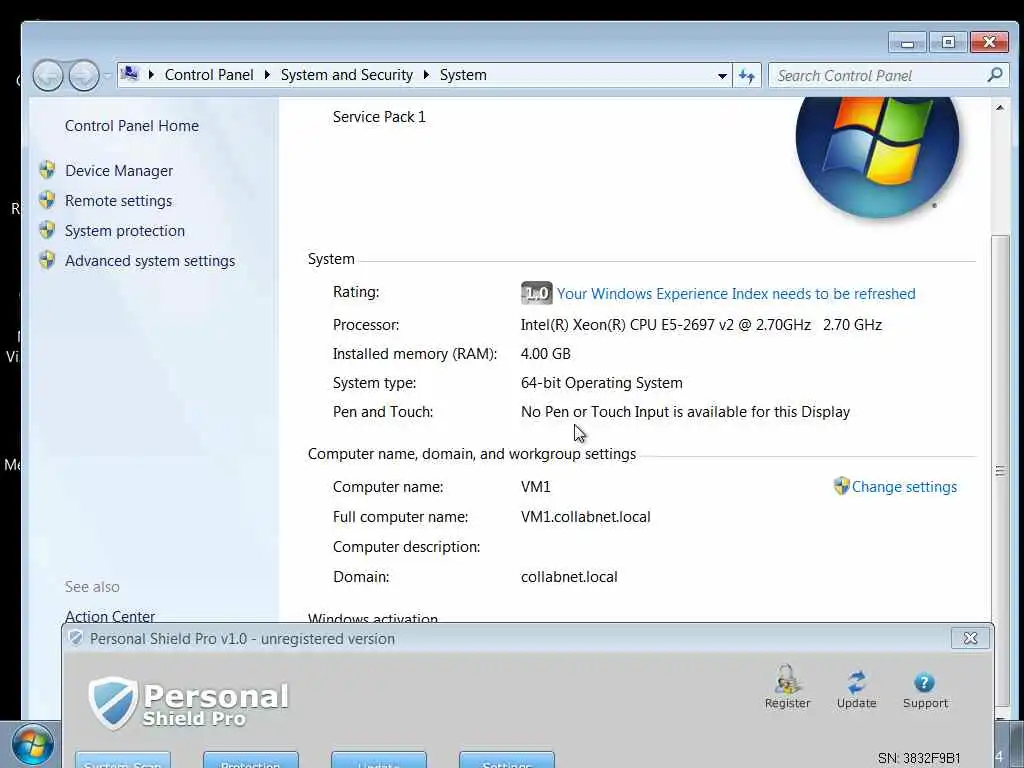Click processor value Intel Xeon E5-2697

[x=701, y=325]
